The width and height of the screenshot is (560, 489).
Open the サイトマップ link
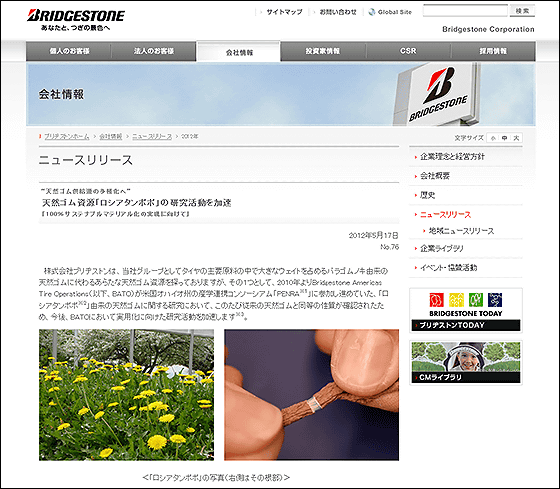pos(284,12)
